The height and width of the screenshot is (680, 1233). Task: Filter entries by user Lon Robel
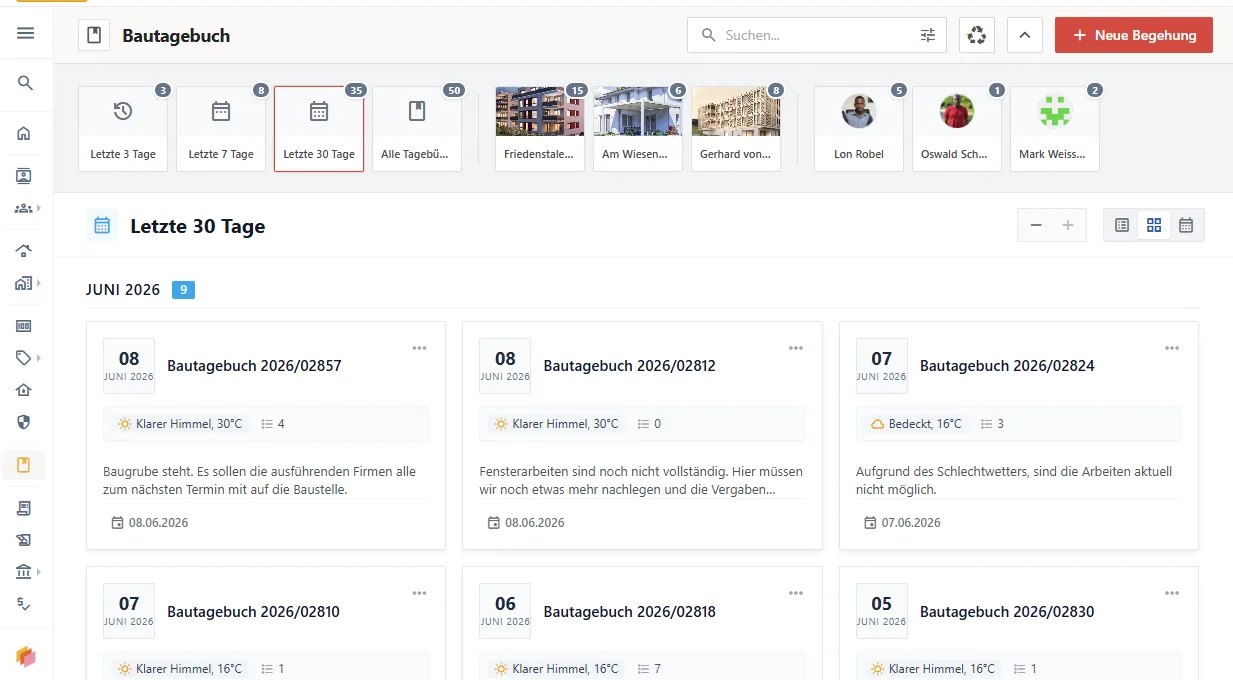[859, 128]
